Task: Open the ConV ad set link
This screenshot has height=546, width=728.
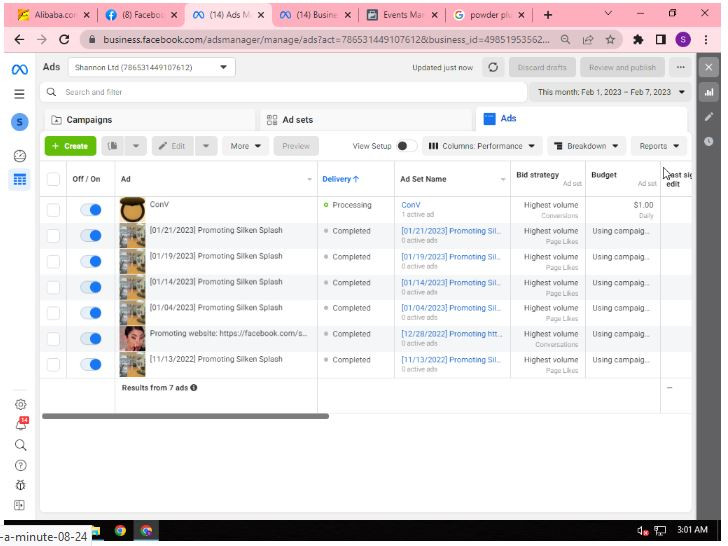Action: (410, 205)
